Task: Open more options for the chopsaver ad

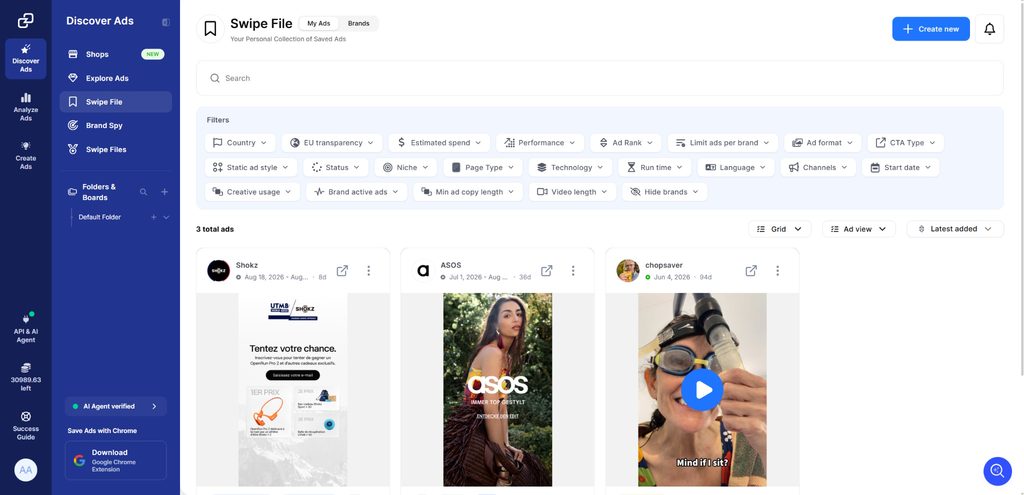Action: 777,270
